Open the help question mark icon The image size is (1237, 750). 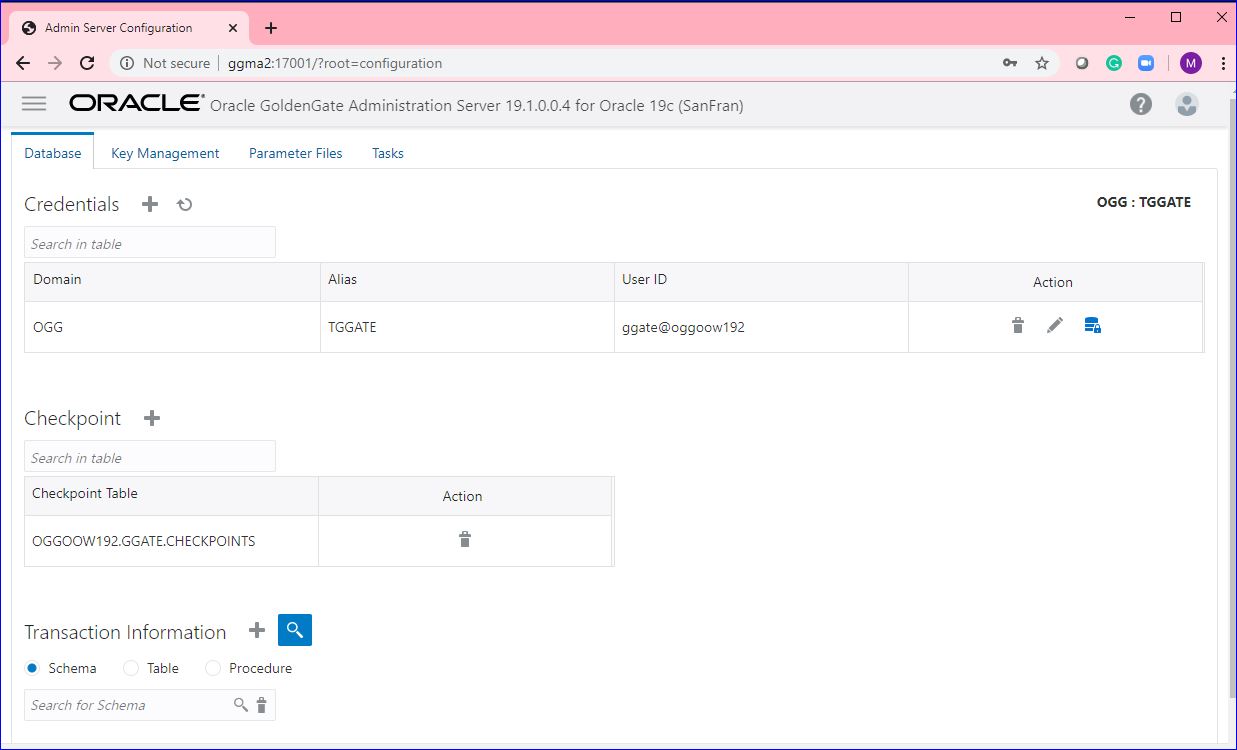click(x=1141, y=104)
